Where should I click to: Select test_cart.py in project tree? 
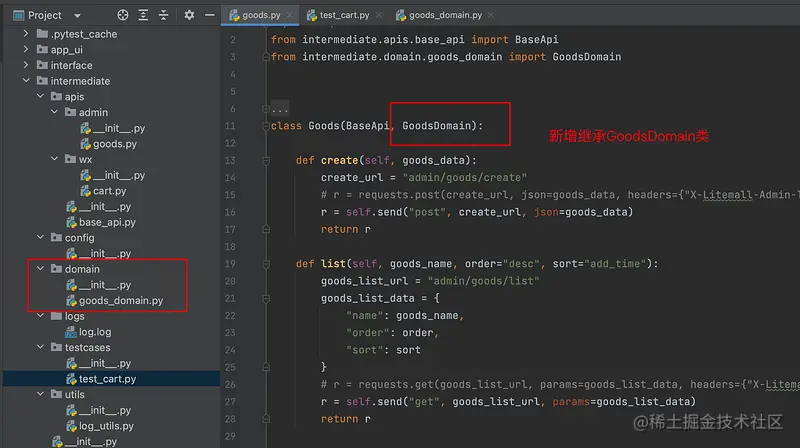(x=107, y=379)
